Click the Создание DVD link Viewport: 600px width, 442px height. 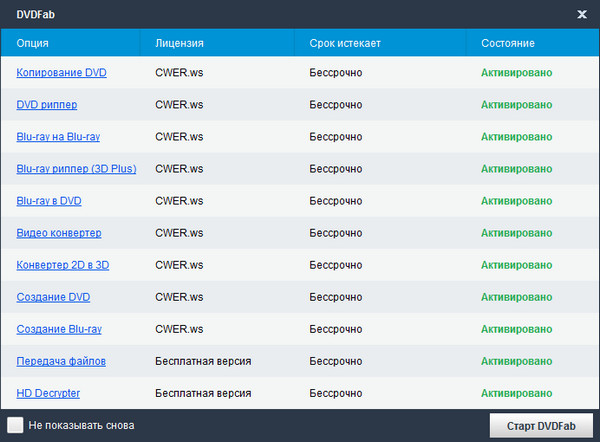pyautogui.click(x=54, y=297)
